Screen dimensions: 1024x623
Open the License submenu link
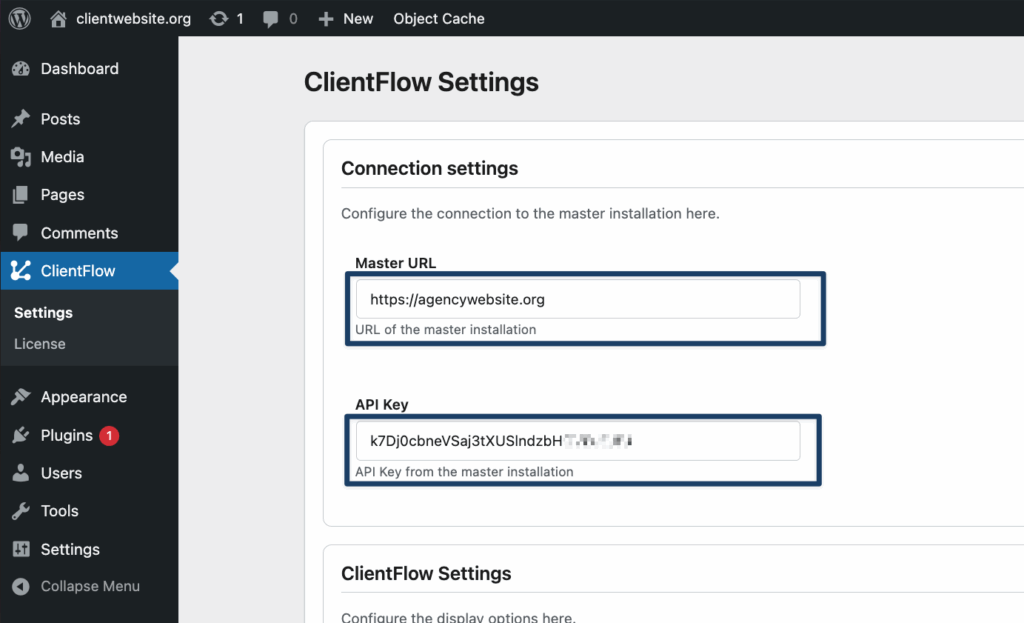point(40,343)
